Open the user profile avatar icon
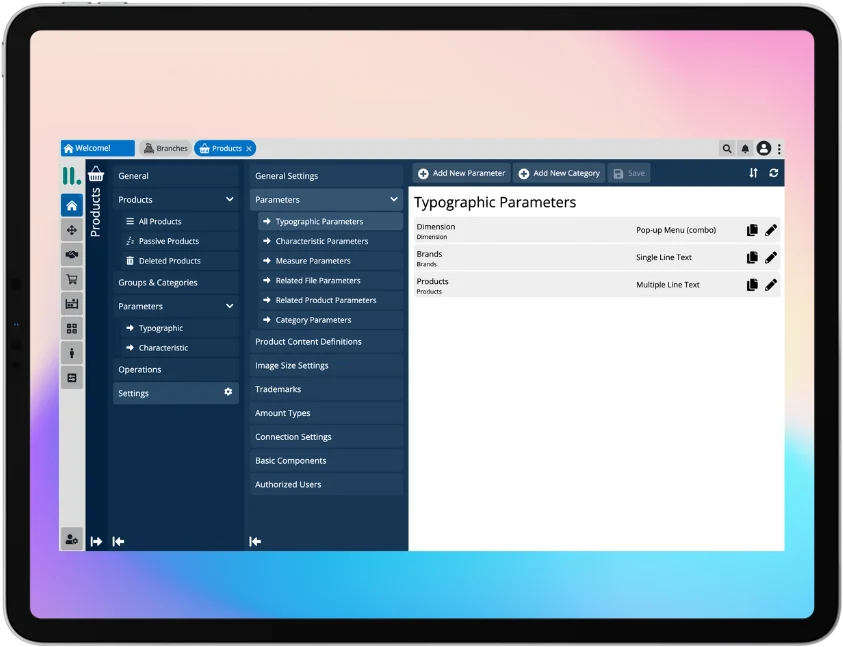 point(764,148)
